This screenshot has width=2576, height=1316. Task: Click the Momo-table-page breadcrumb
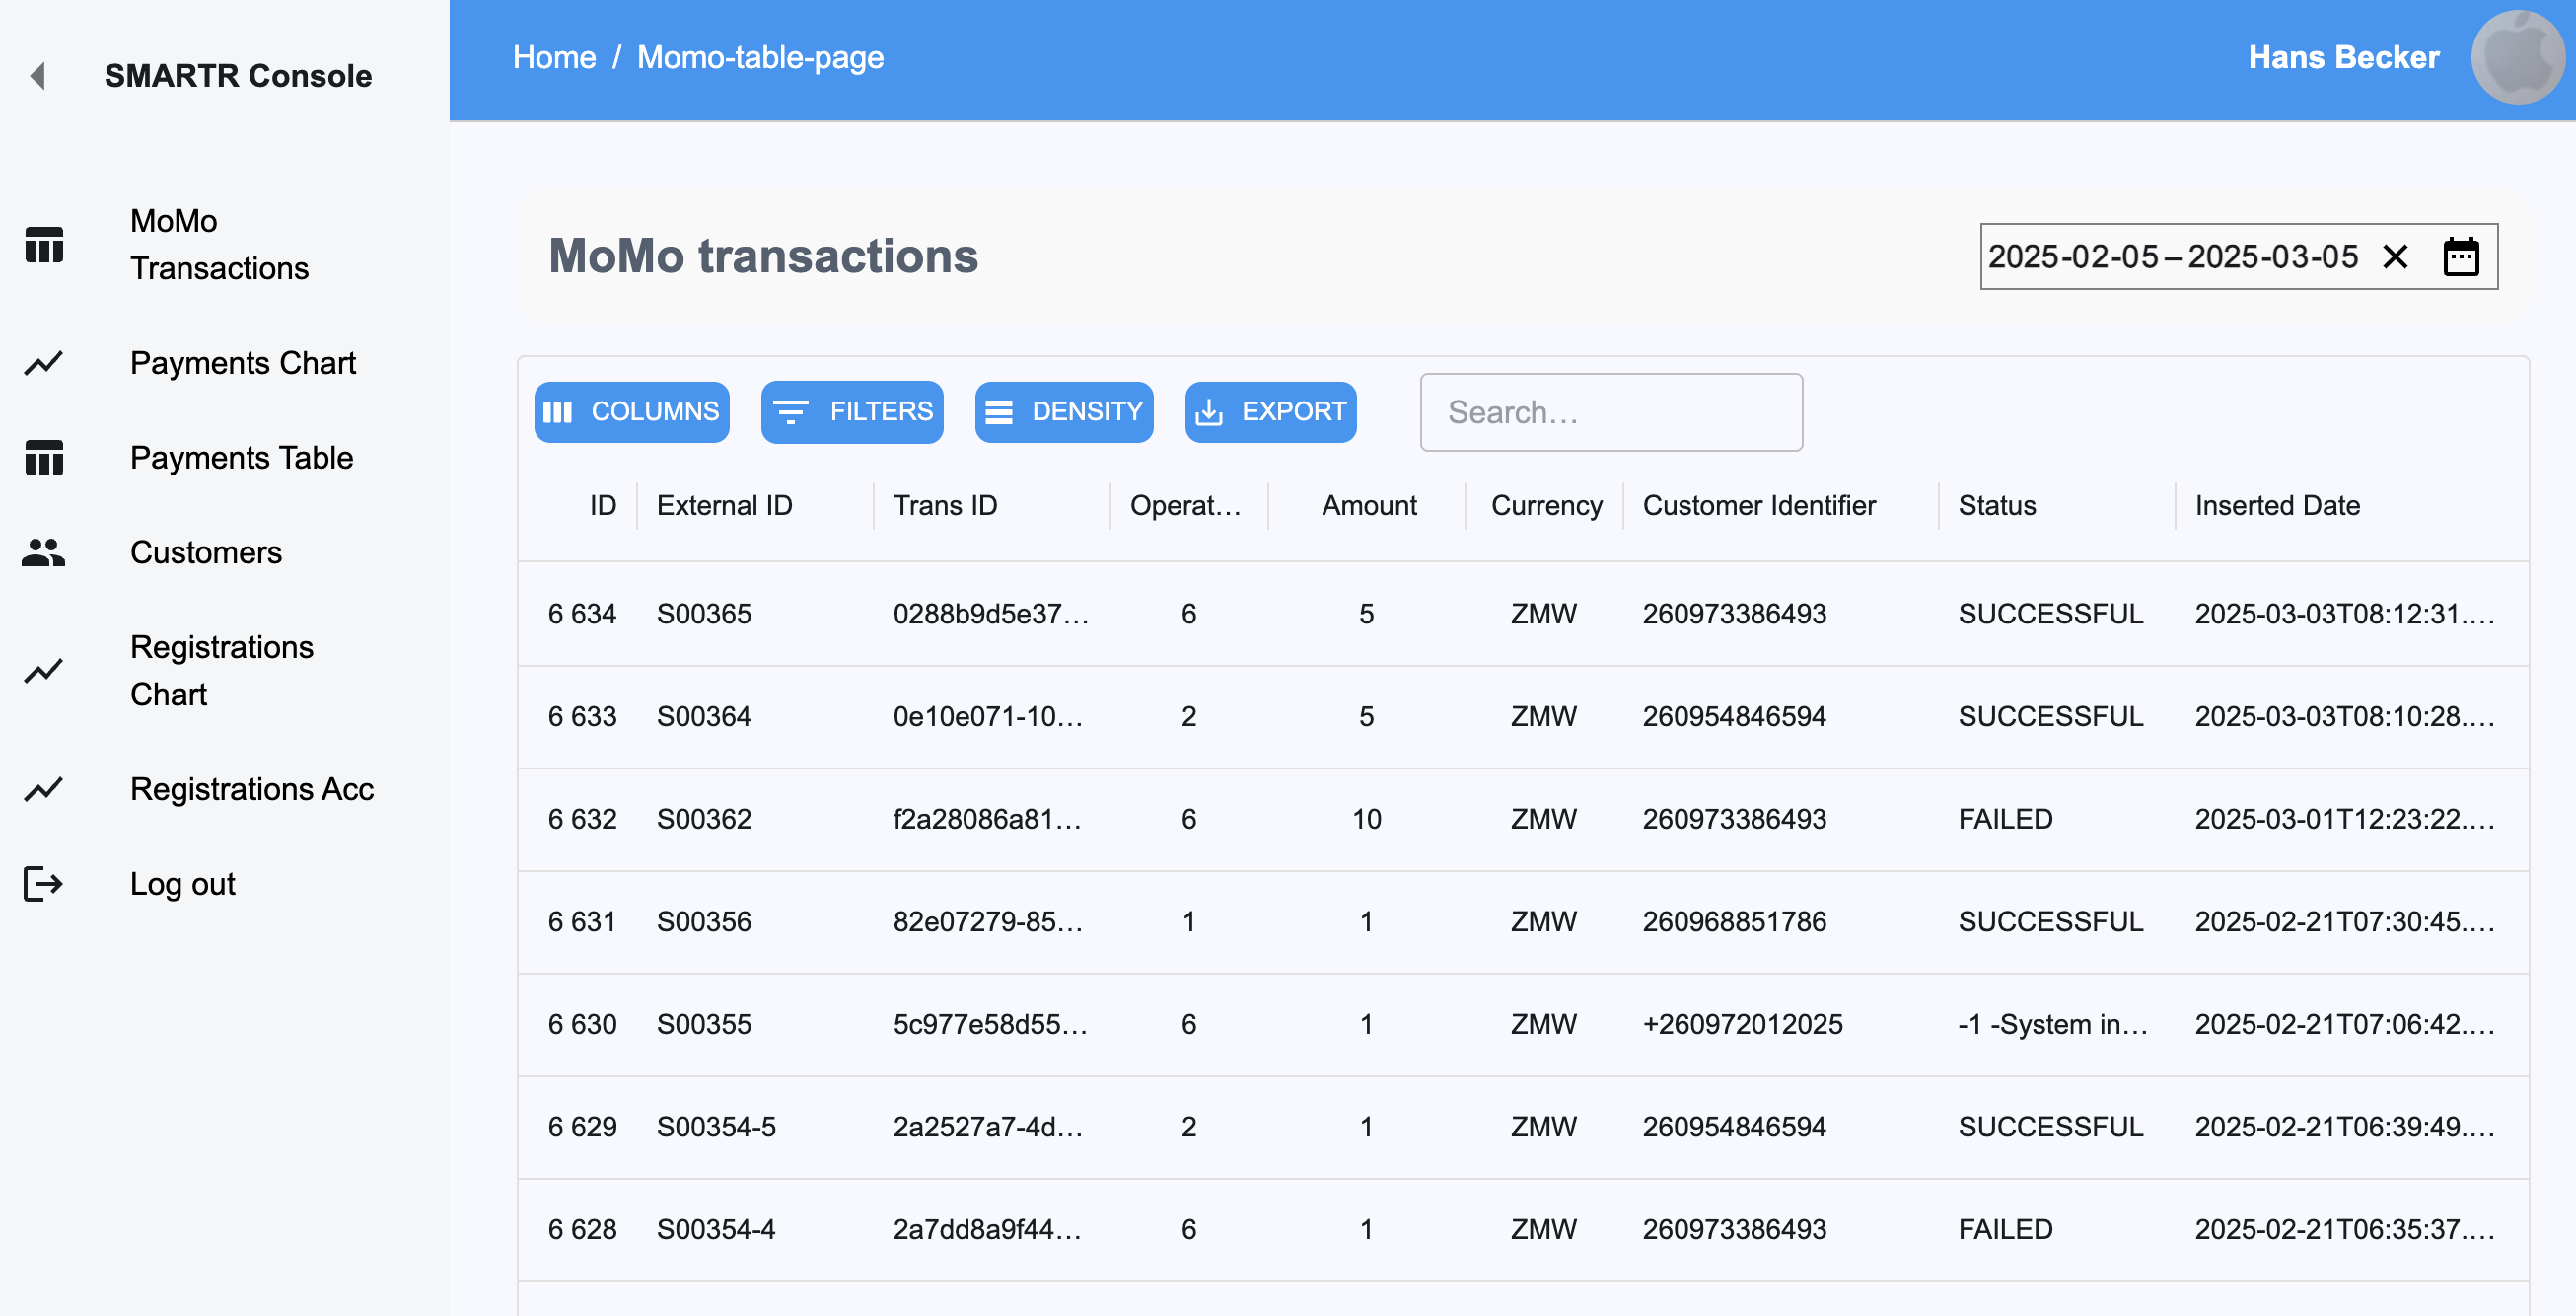(760, 58)
